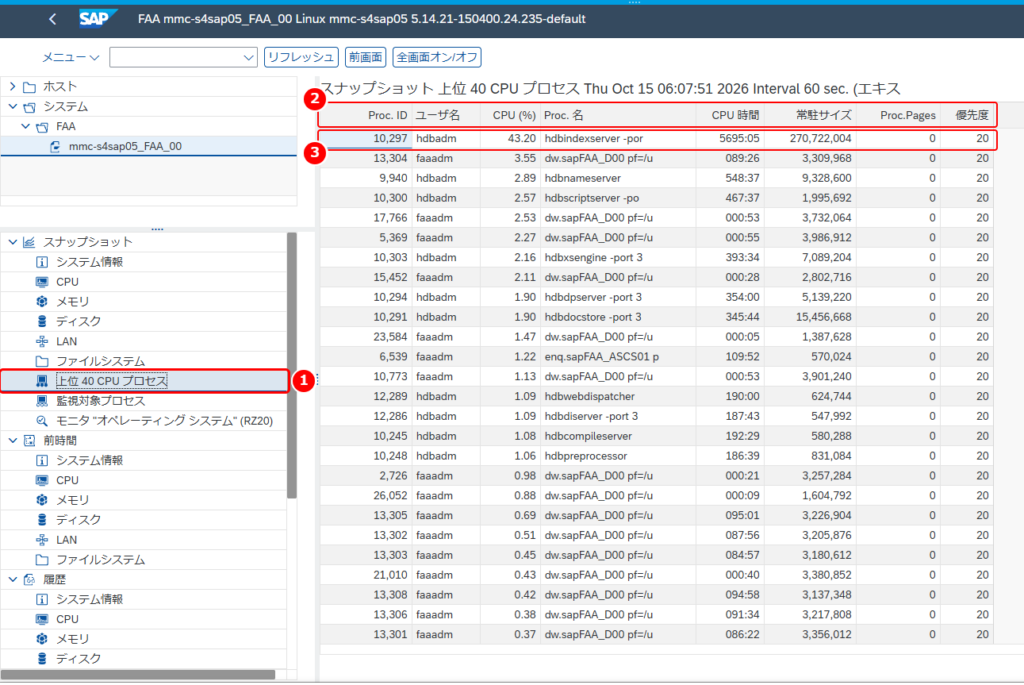Open CPU under 履歴
This screenshot has width=1024, height=685.
67,620
